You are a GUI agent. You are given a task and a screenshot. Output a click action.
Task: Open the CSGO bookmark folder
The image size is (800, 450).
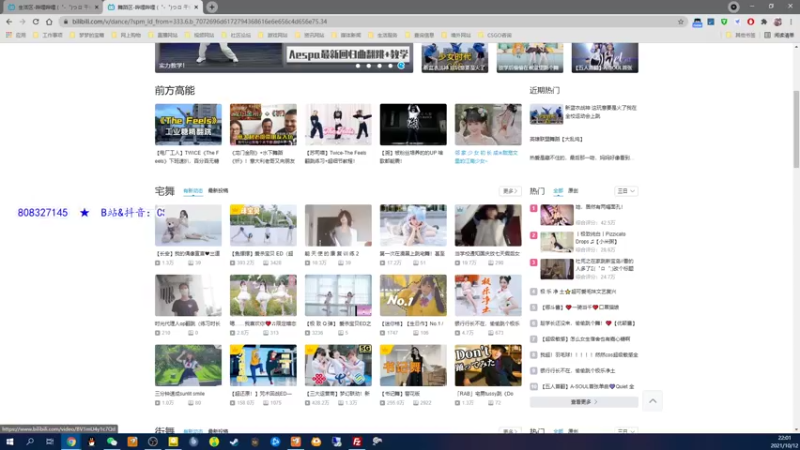pos(494,35)
